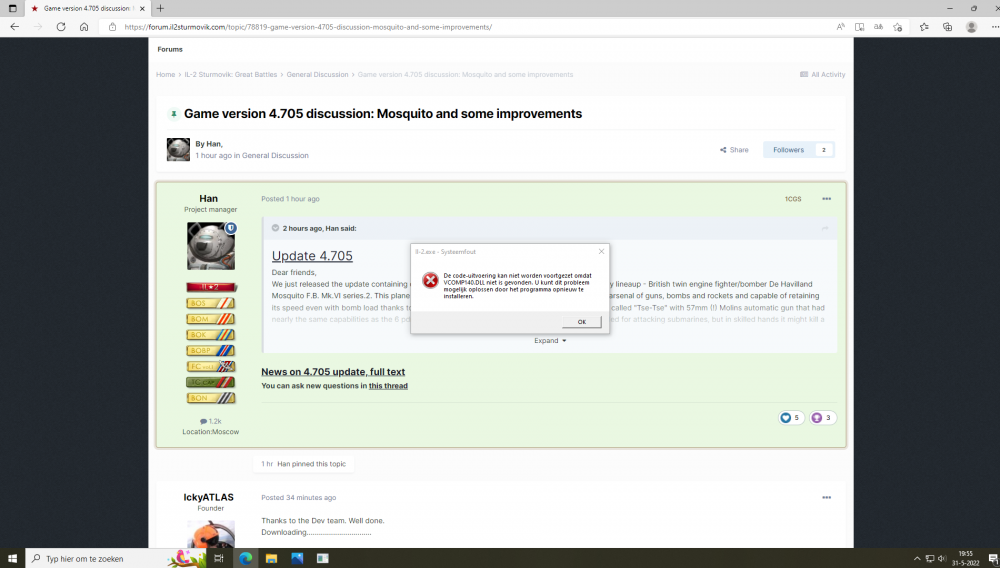Click the TC badge
Image resolution: width=1000 pixels, height=568 pixels.
pos(210,382)
